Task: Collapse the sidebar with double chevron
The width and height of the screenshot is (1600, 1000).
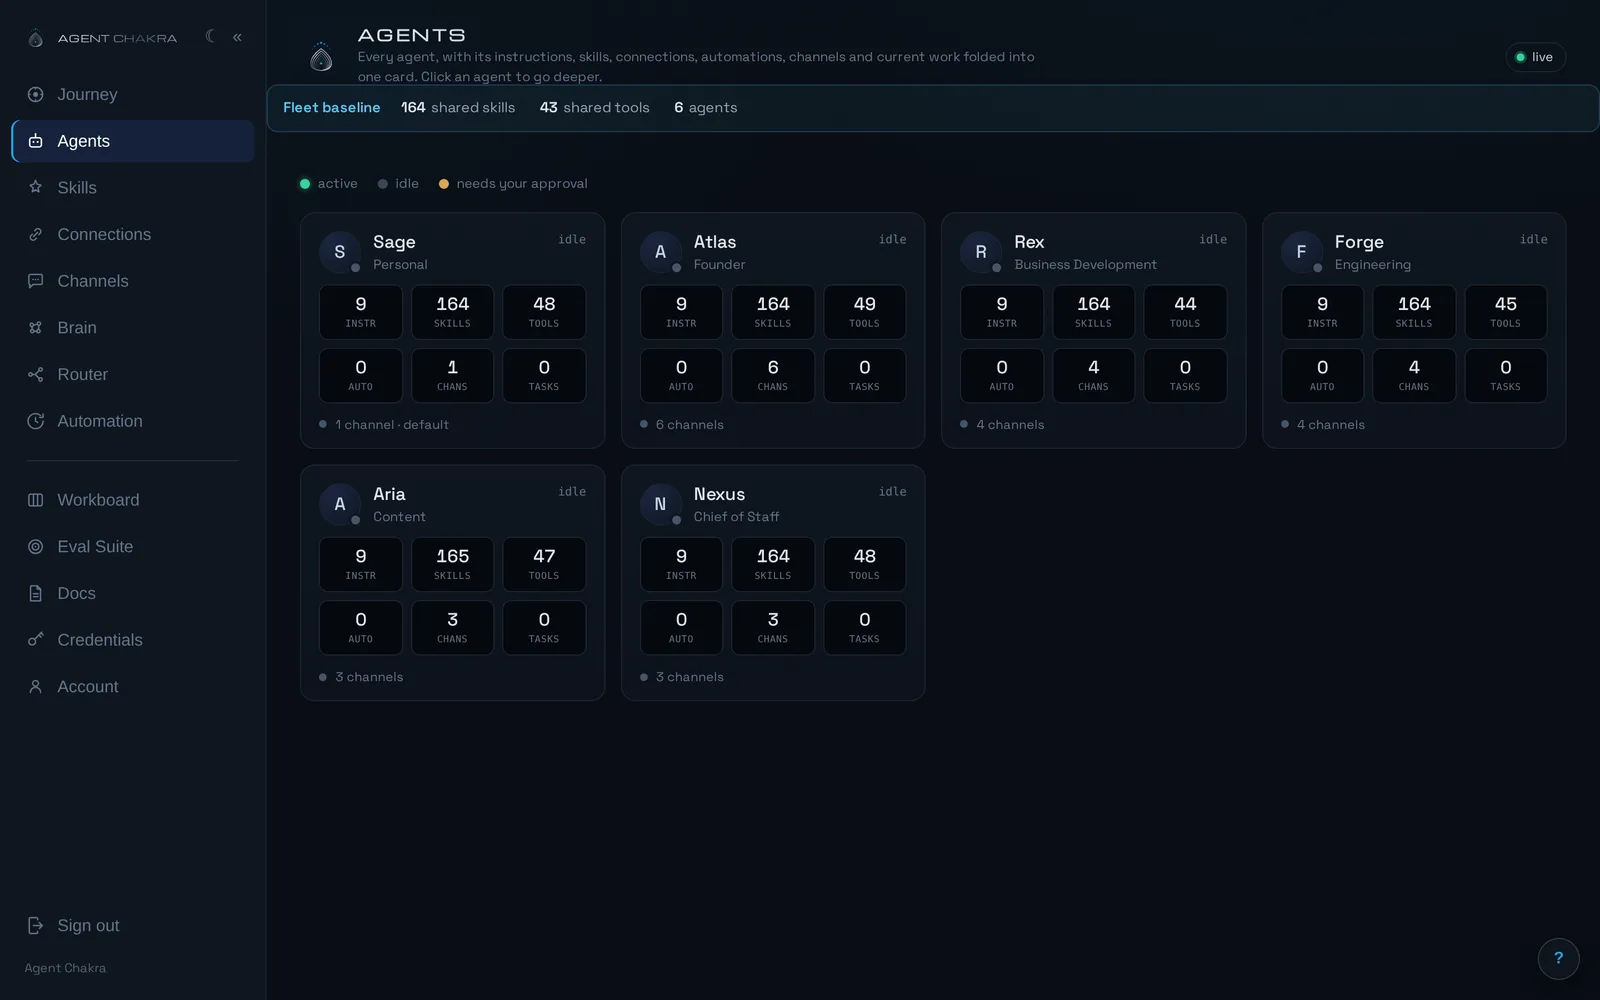Action: tap(237, 37)
